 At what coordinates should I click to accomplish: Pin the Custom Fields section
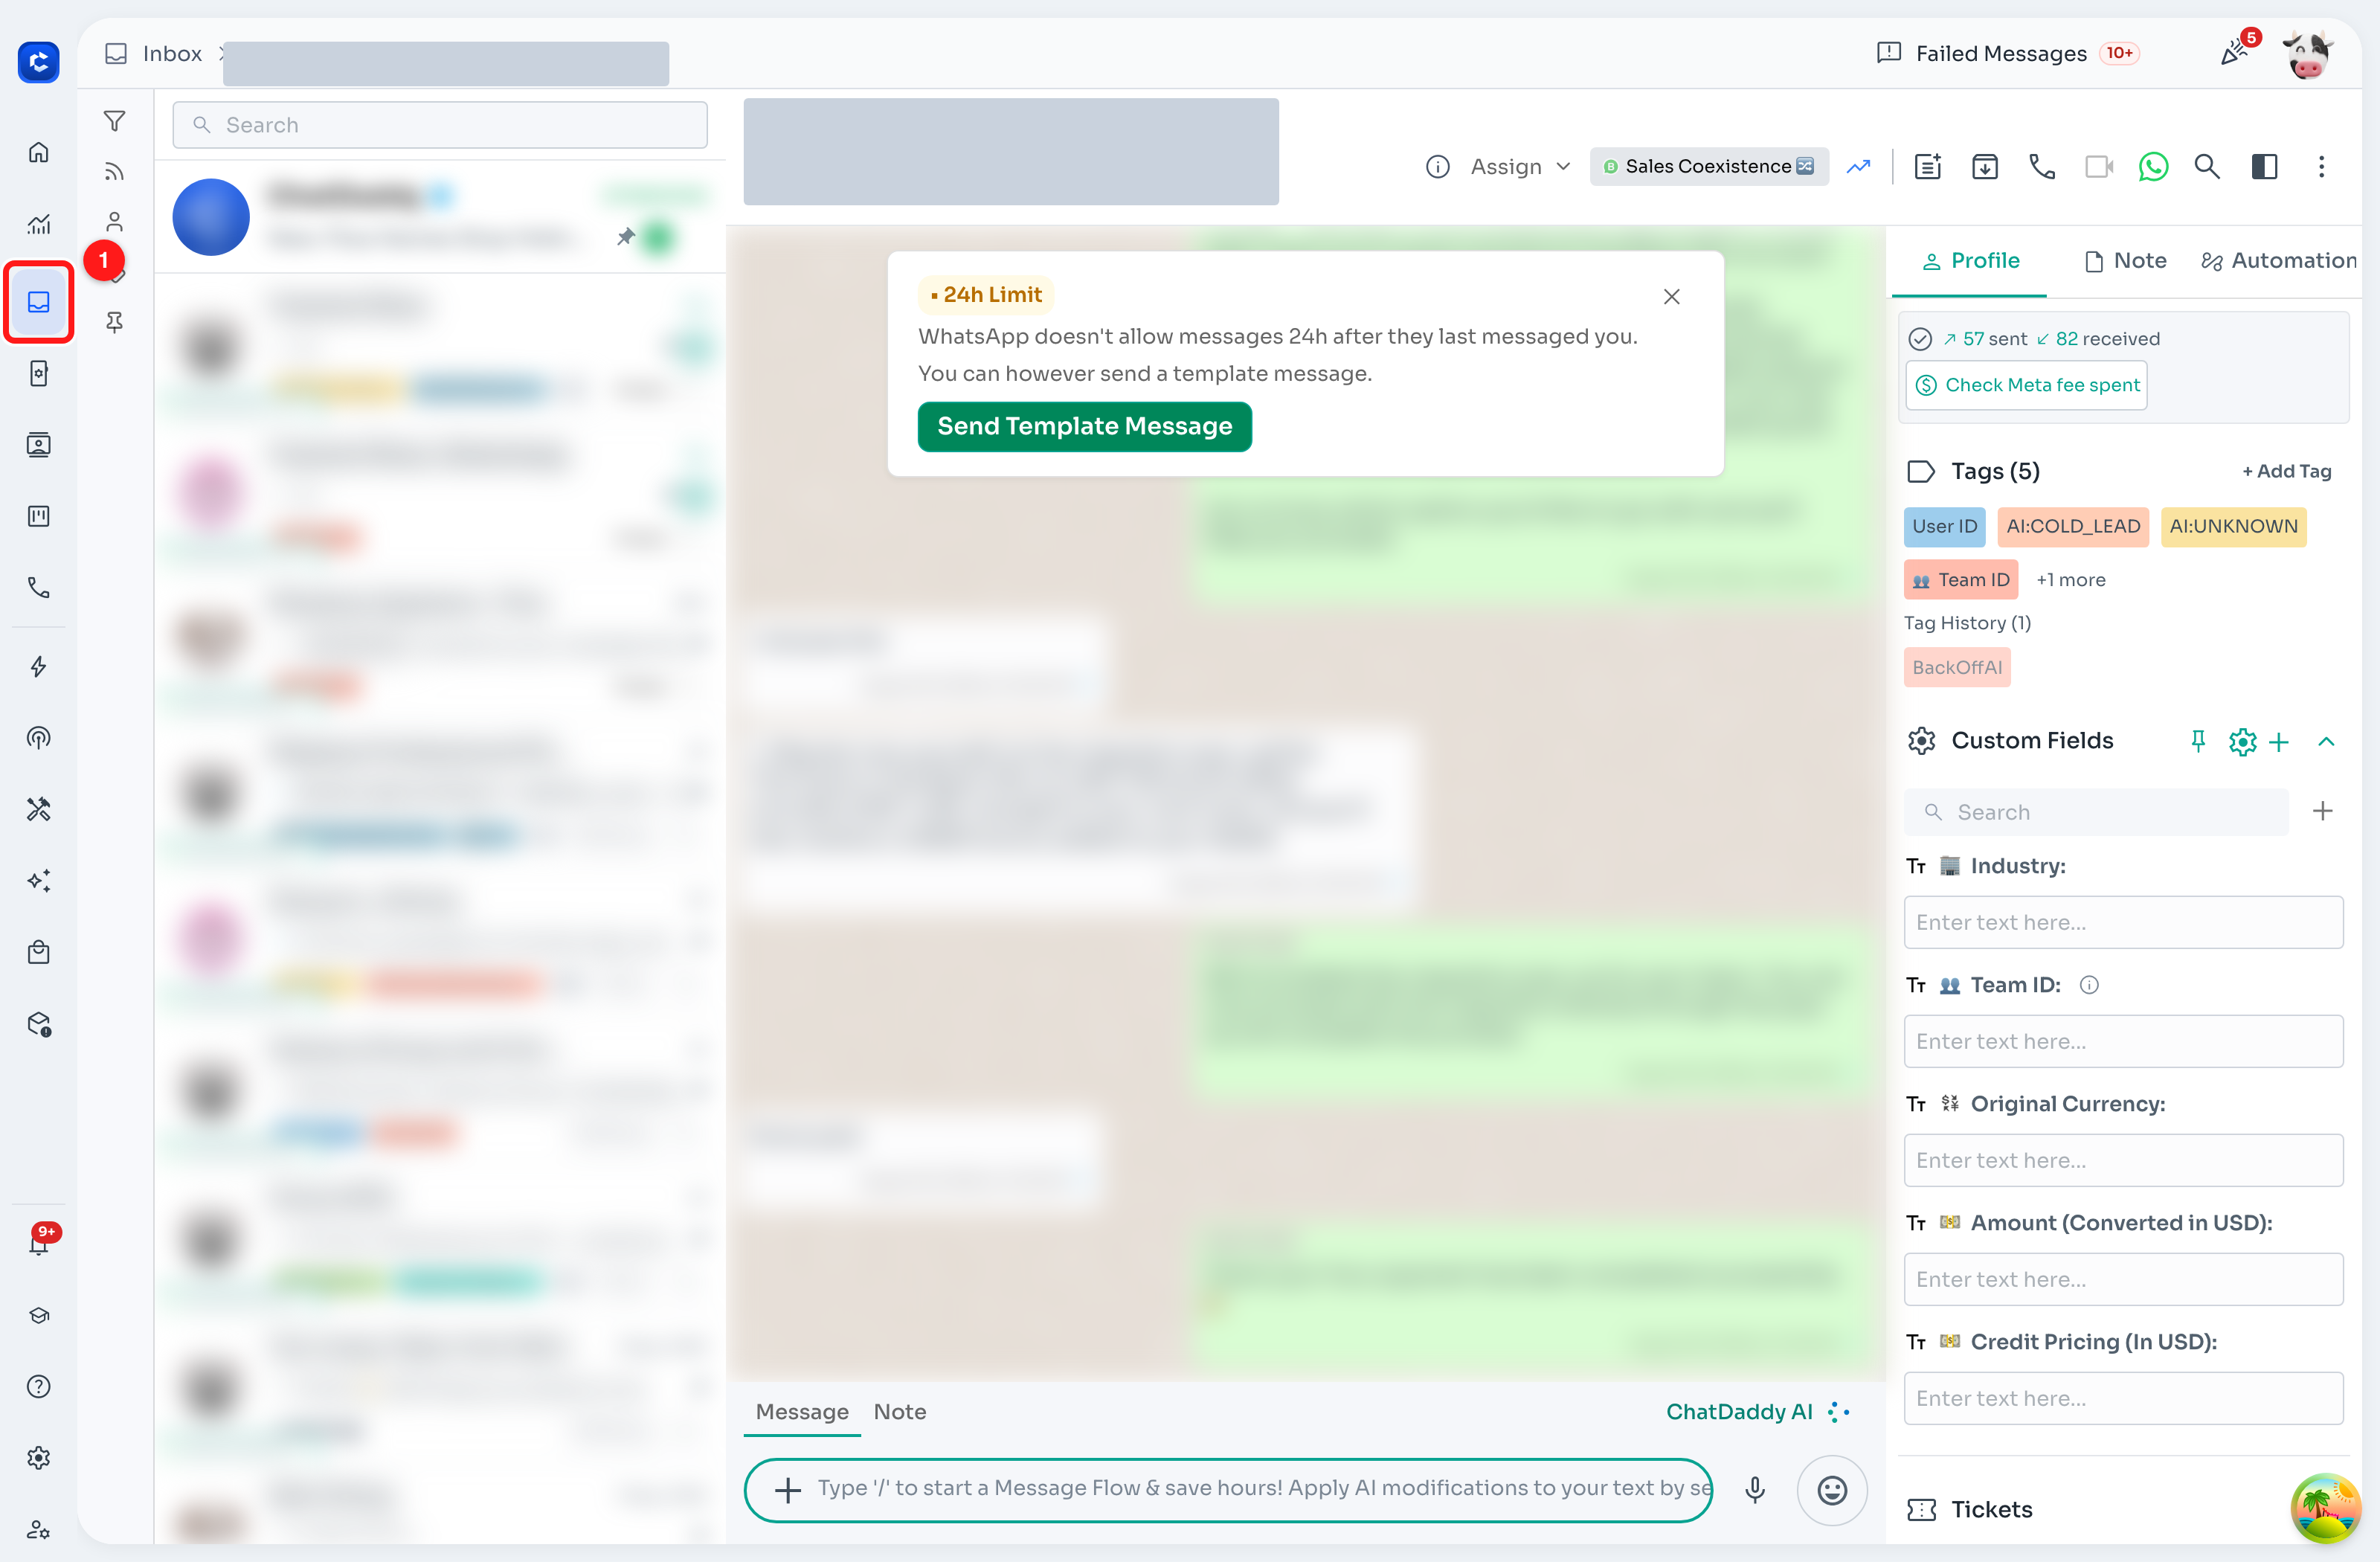2198,741
